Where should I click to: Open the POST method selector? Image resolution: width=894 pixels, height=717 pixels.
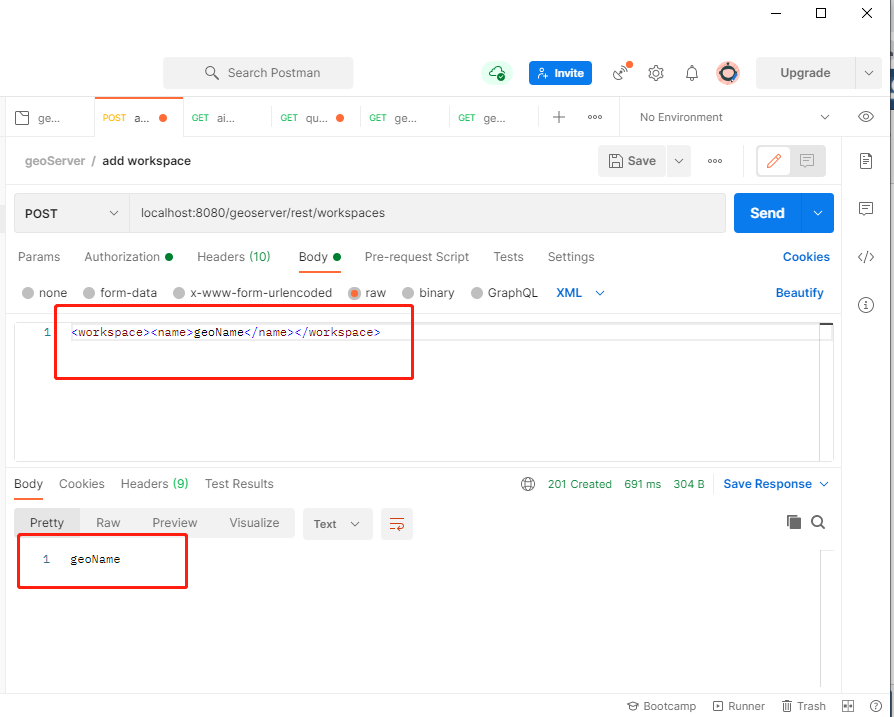point(70,213)
